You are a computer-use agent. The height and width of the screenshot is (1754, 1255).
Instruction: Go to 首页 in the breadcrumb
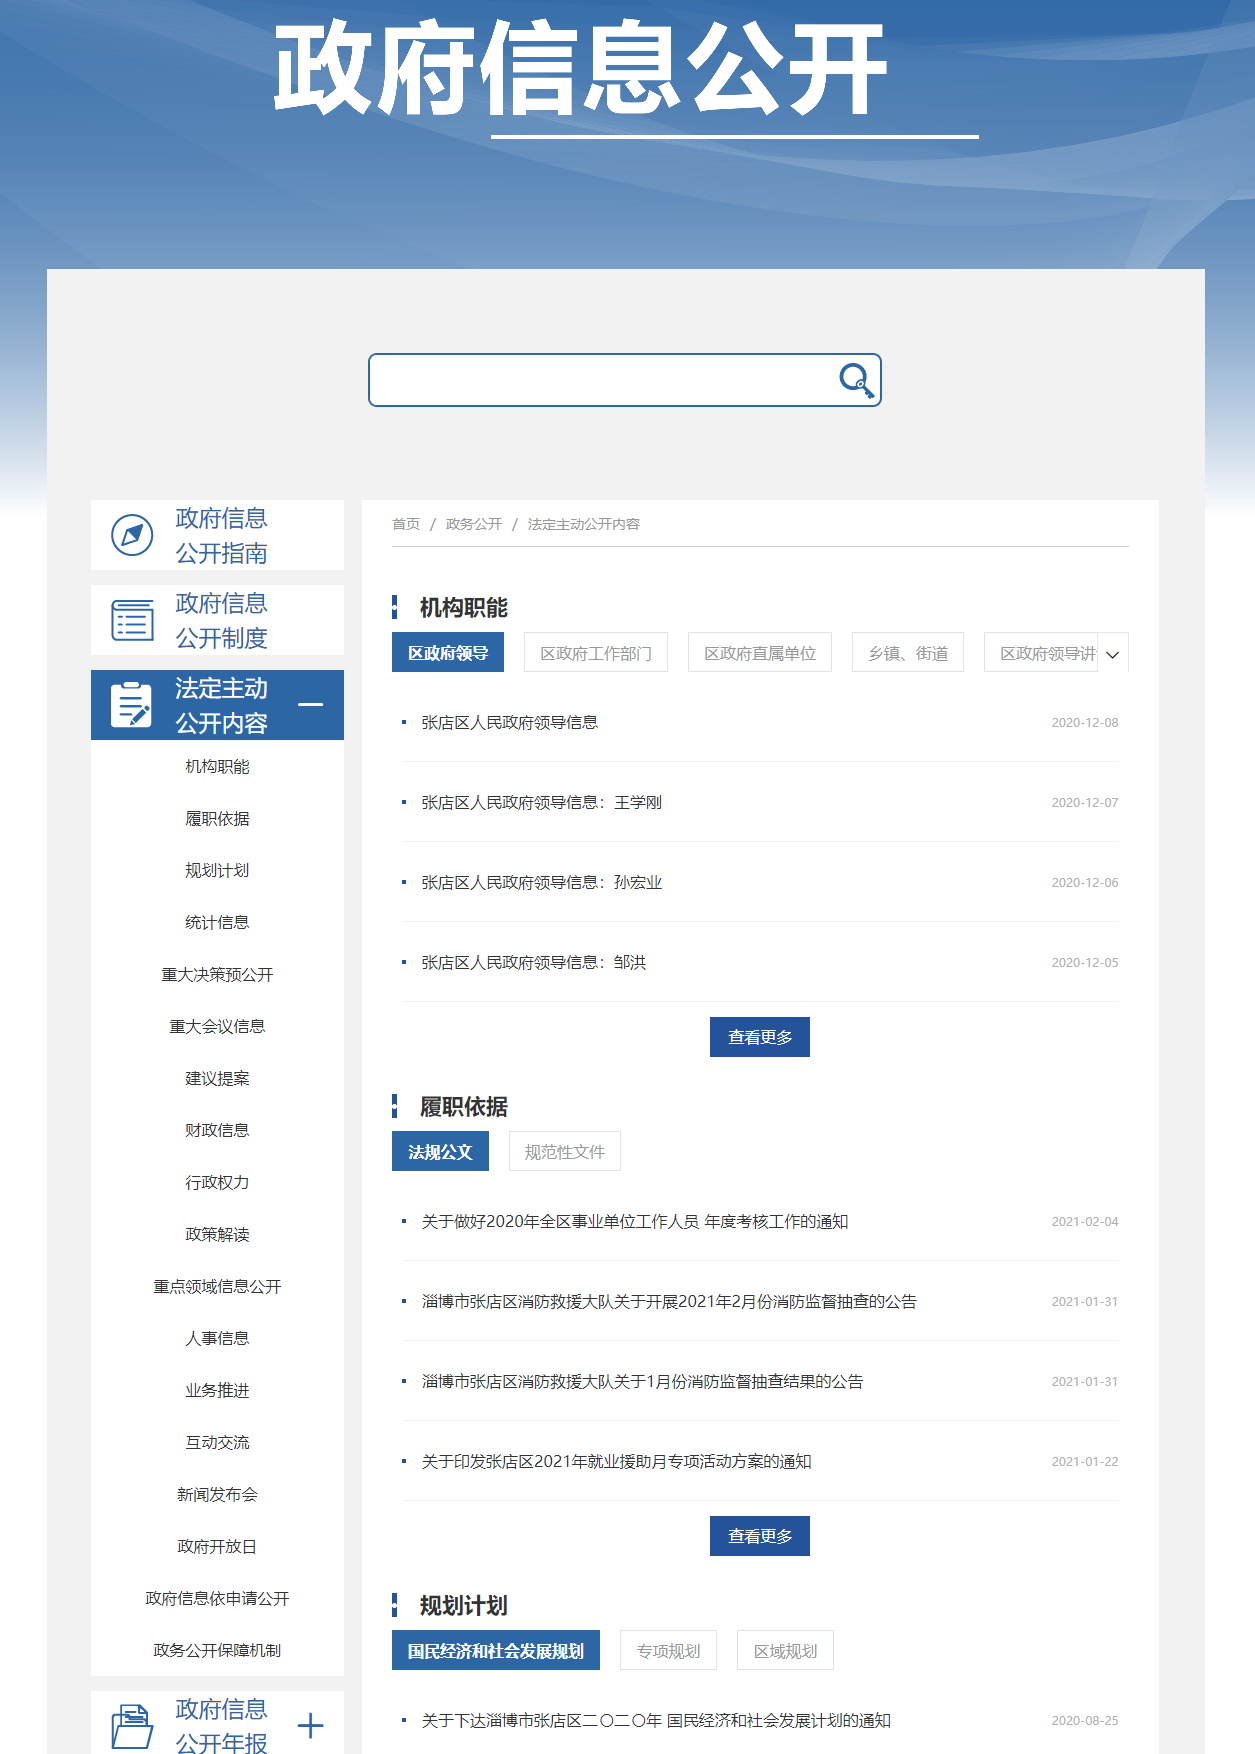tap(406, 524)
